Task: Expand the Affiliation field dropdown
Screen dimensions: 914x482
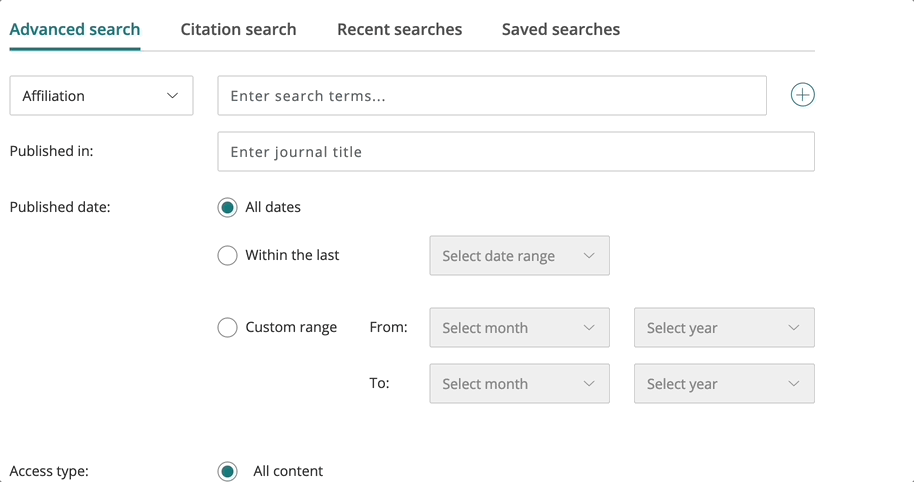Action: 101,96
